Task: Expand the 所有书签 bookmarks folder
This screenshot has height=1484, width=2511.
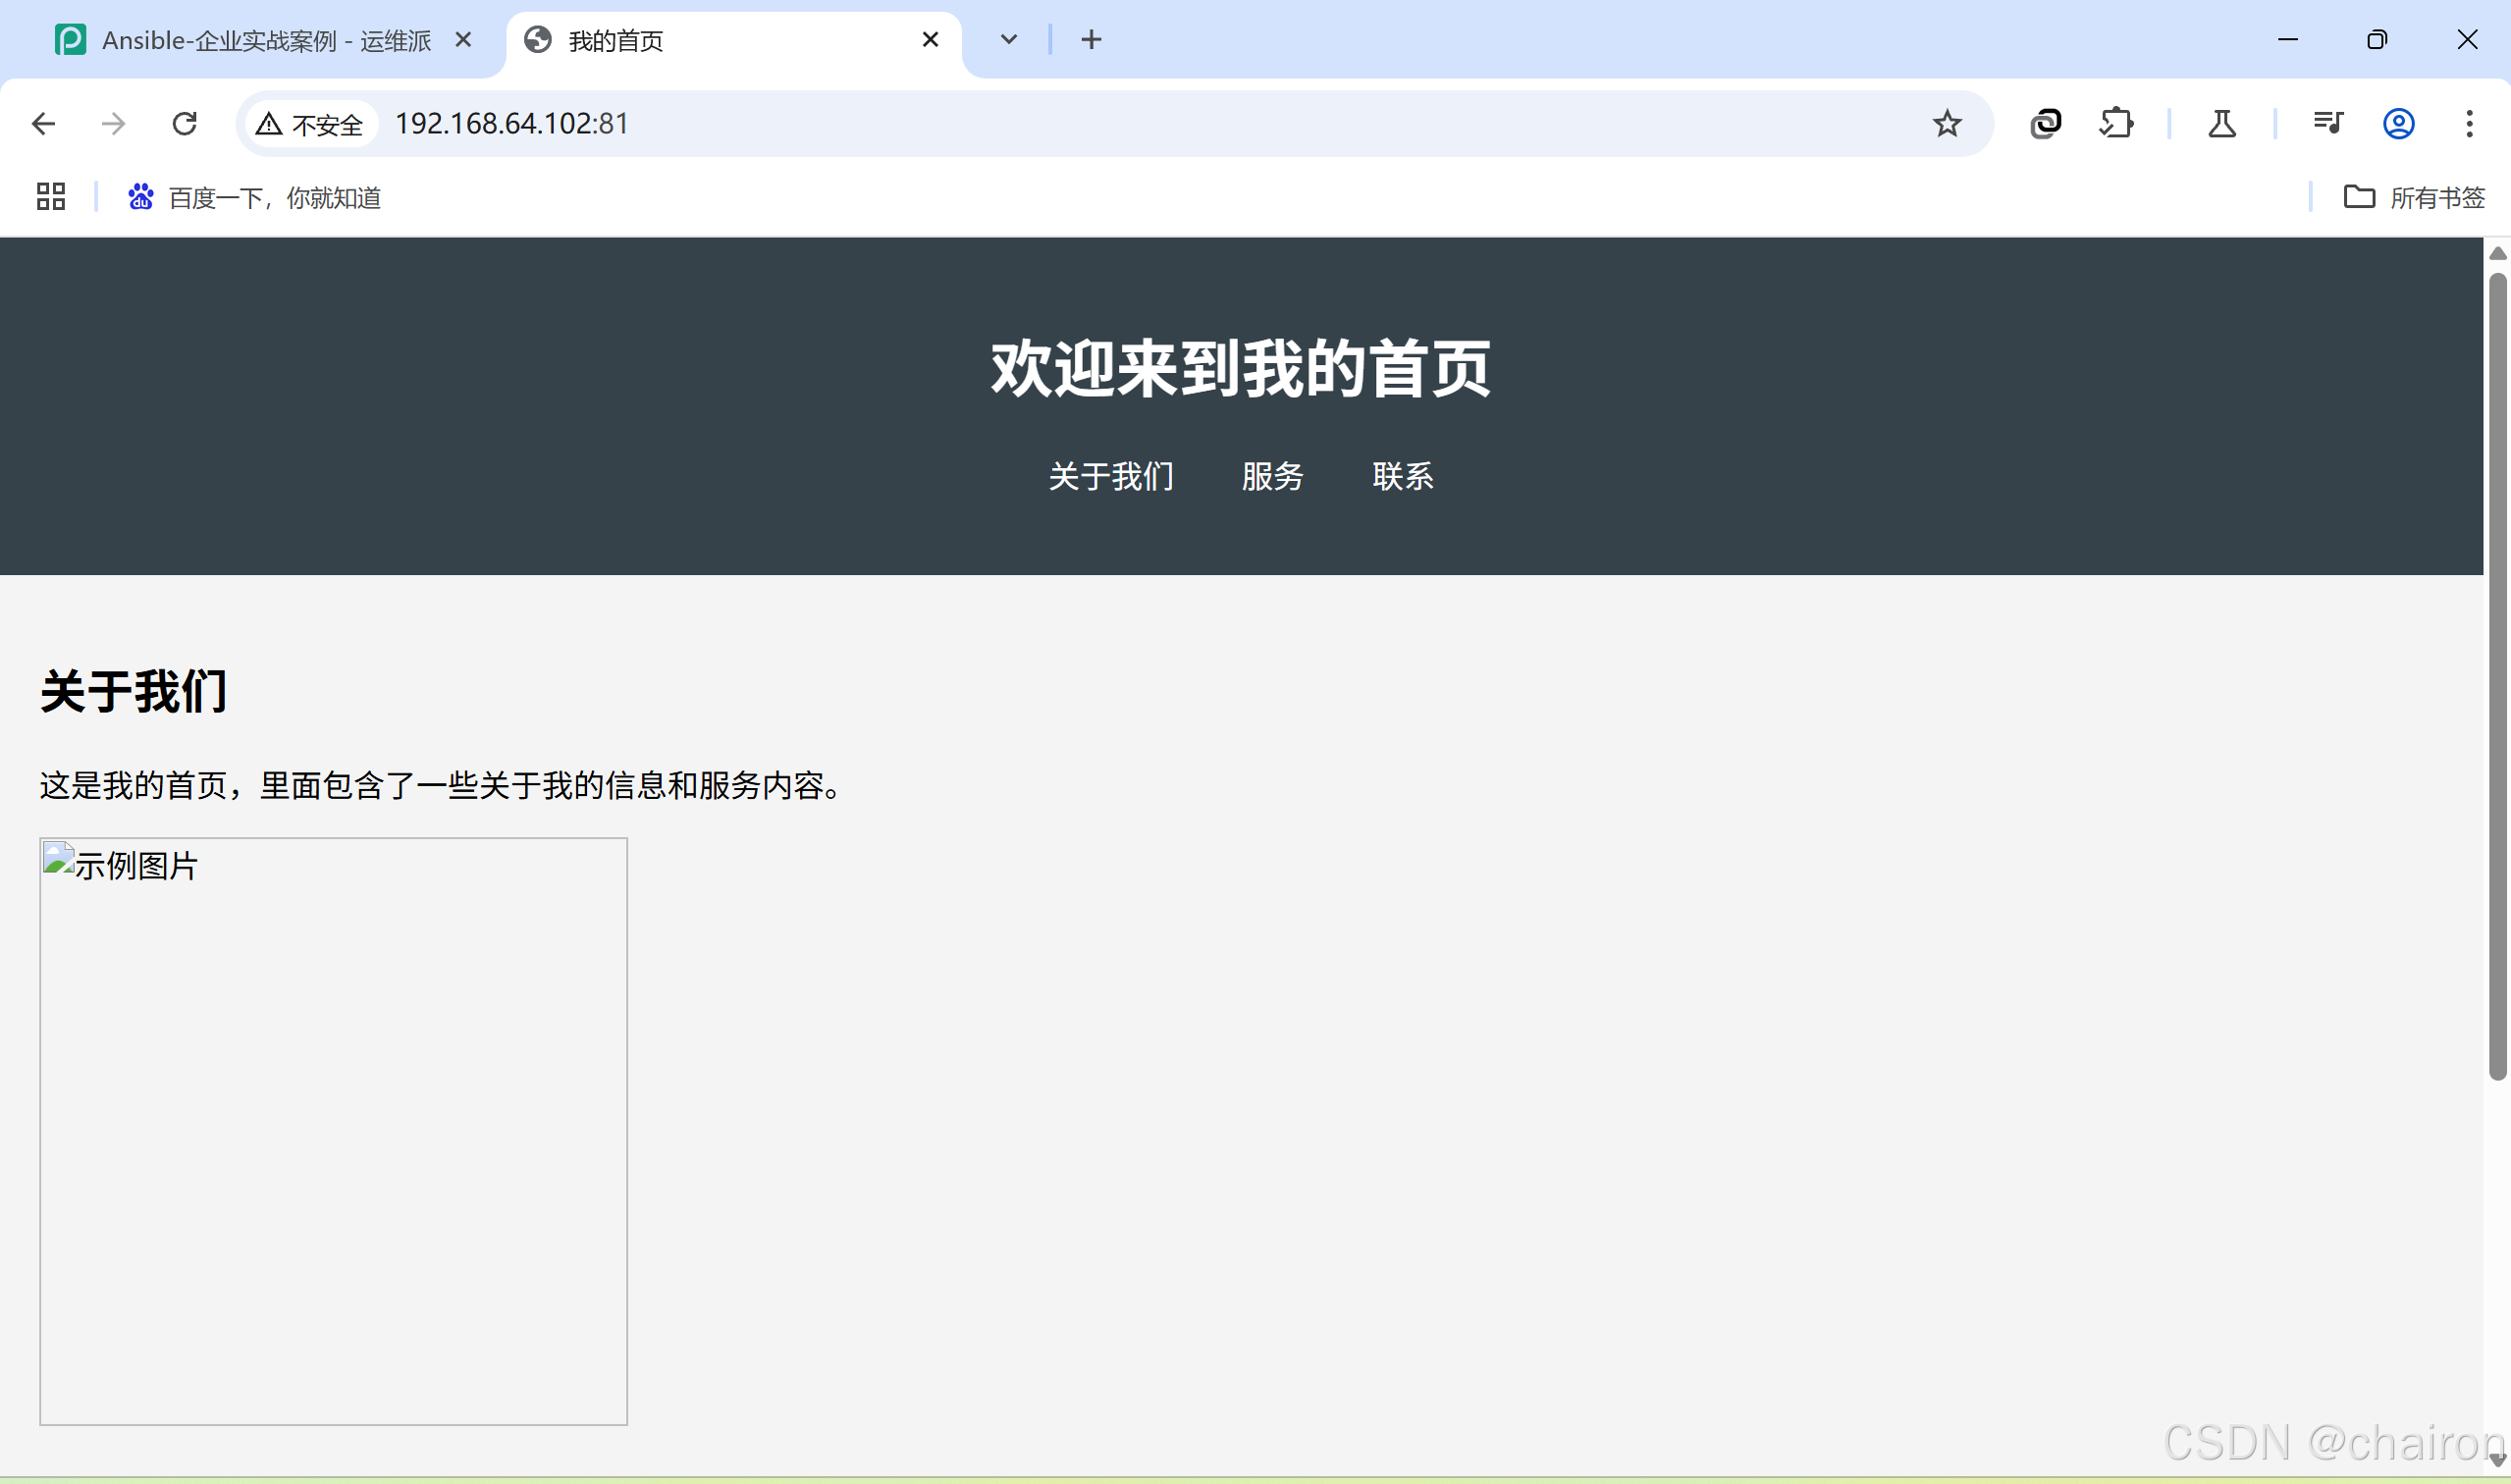Action: 2414,198
